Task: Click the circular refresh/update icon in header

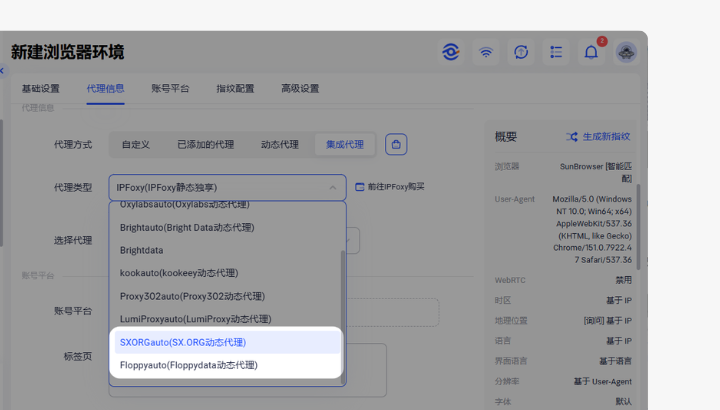Action: click(x=521, y=52)
